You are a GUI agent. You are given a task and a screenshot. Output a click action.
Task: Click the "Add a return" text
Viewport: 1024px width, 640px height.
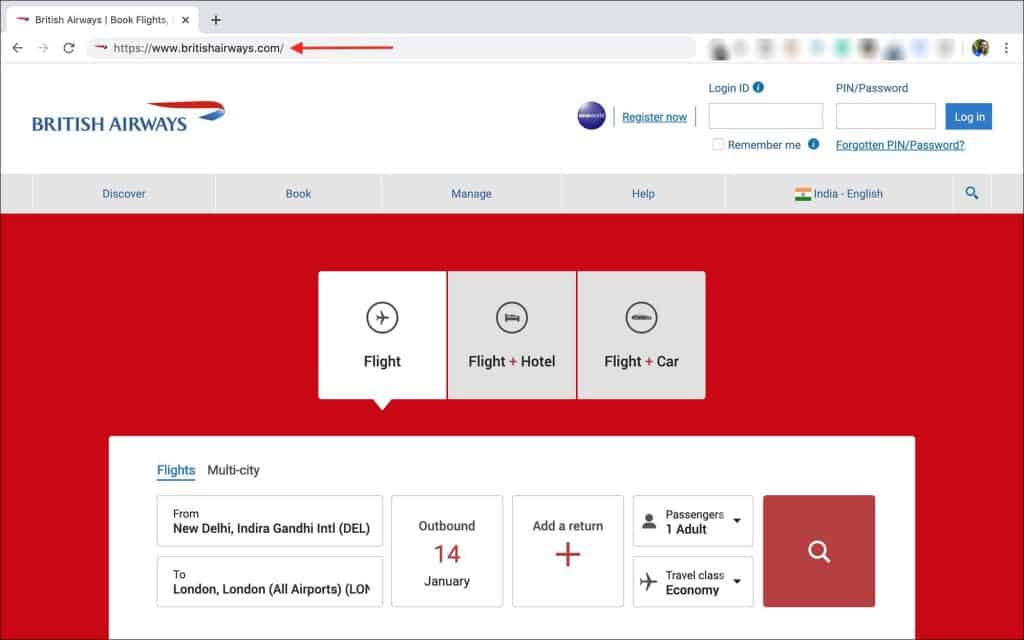[x=568, y=526]
